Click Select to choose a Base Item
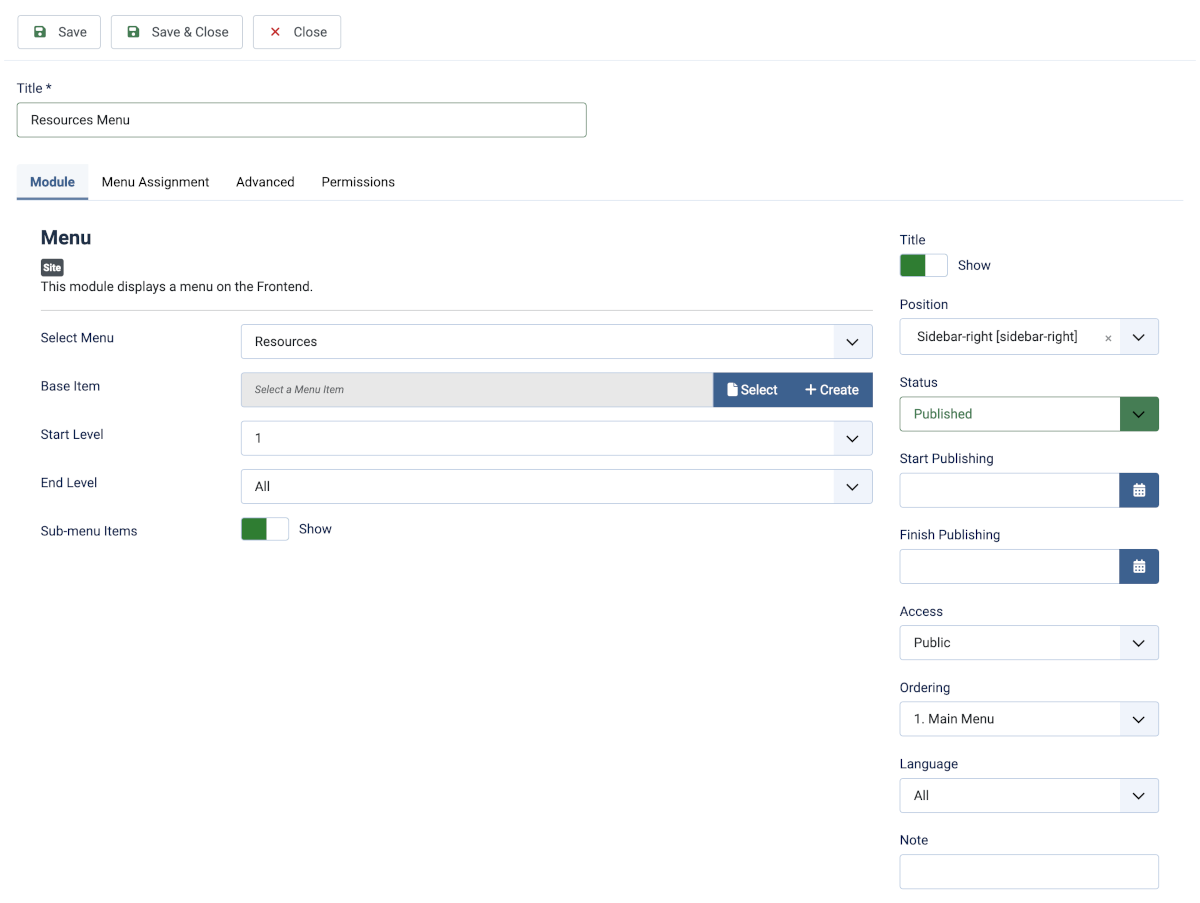The width and height of the screenshot is (1200, 903). pyautogui.click(x=752, y=389)
